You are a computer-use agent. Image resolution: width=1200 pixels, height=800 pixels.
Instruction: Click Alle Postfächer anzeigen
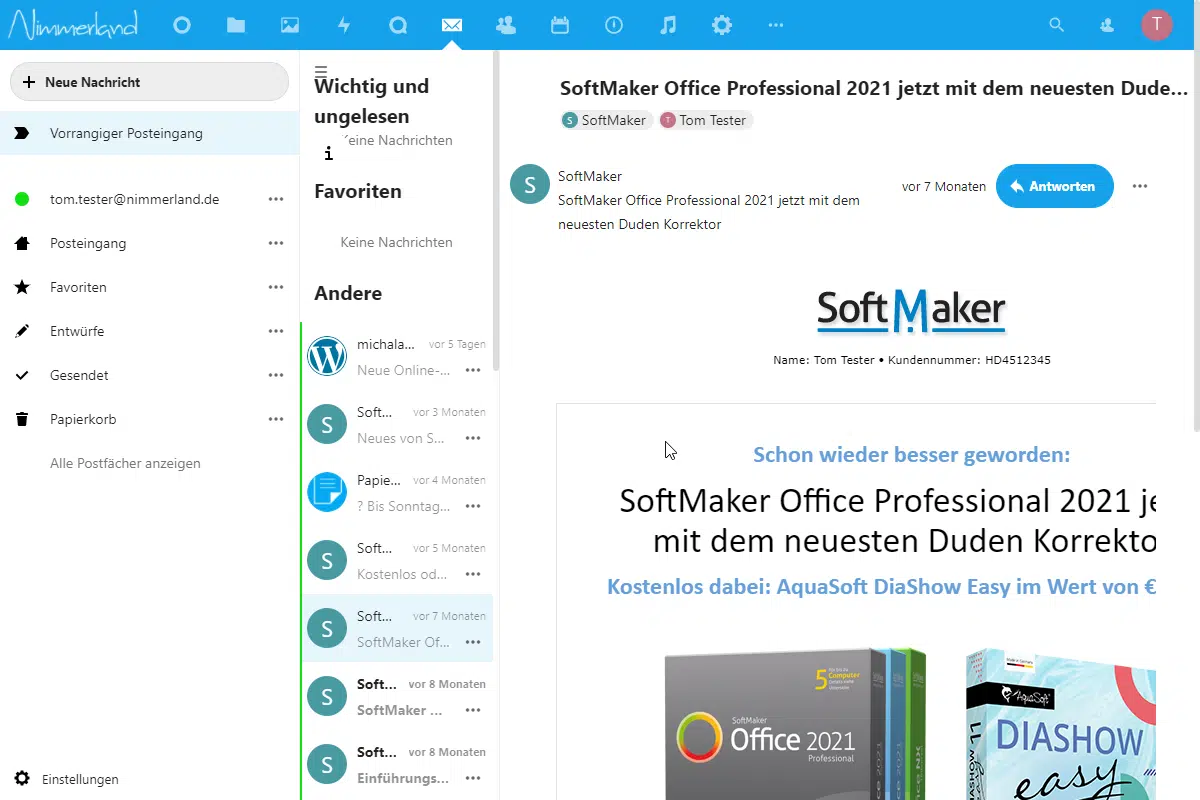(125, 463)
